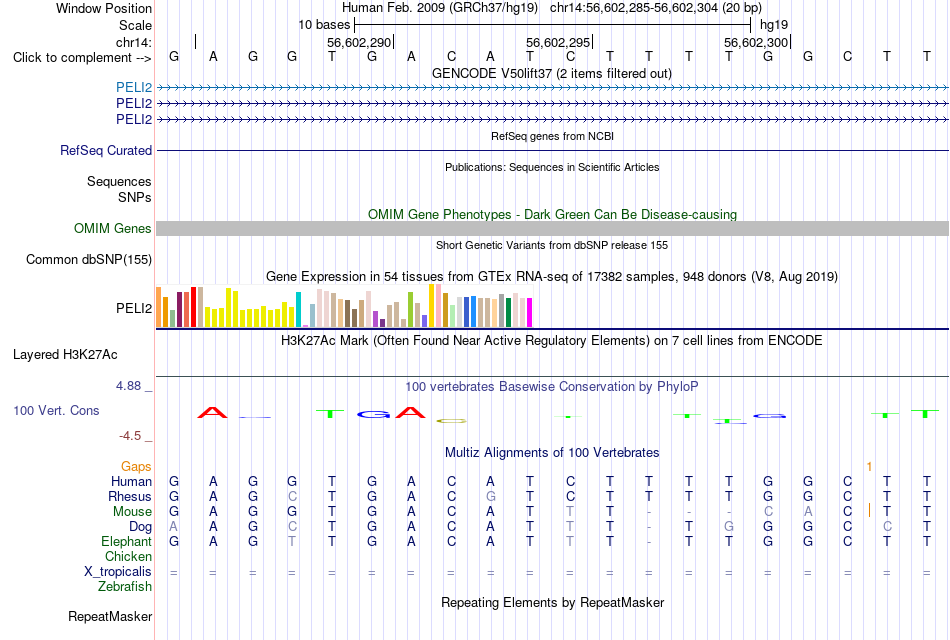Open the 100 Vert. Cons track label
This screenshot has width=950, height=640.
coord(56,411)
